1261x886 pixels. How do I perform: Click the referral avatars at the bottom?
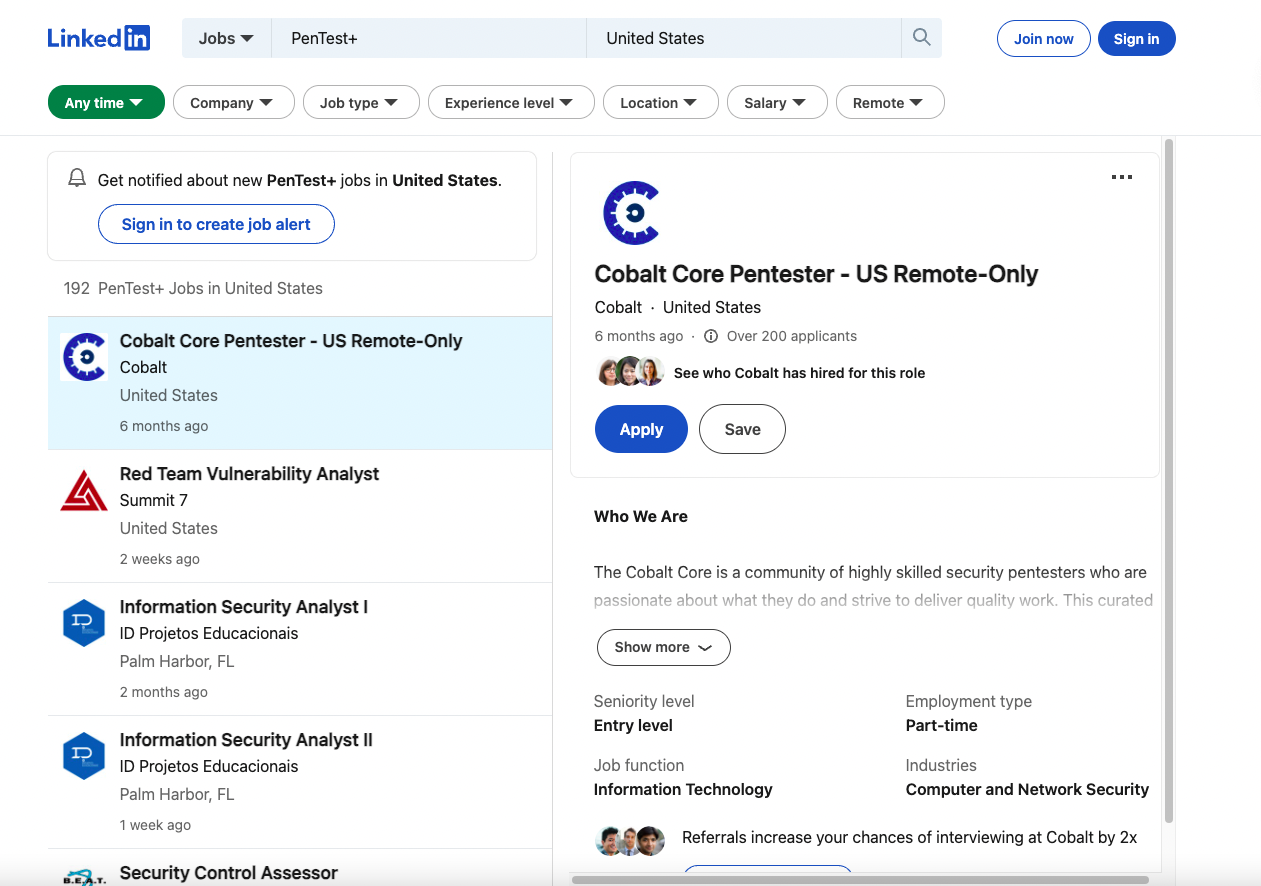click(x=630, y=841)
